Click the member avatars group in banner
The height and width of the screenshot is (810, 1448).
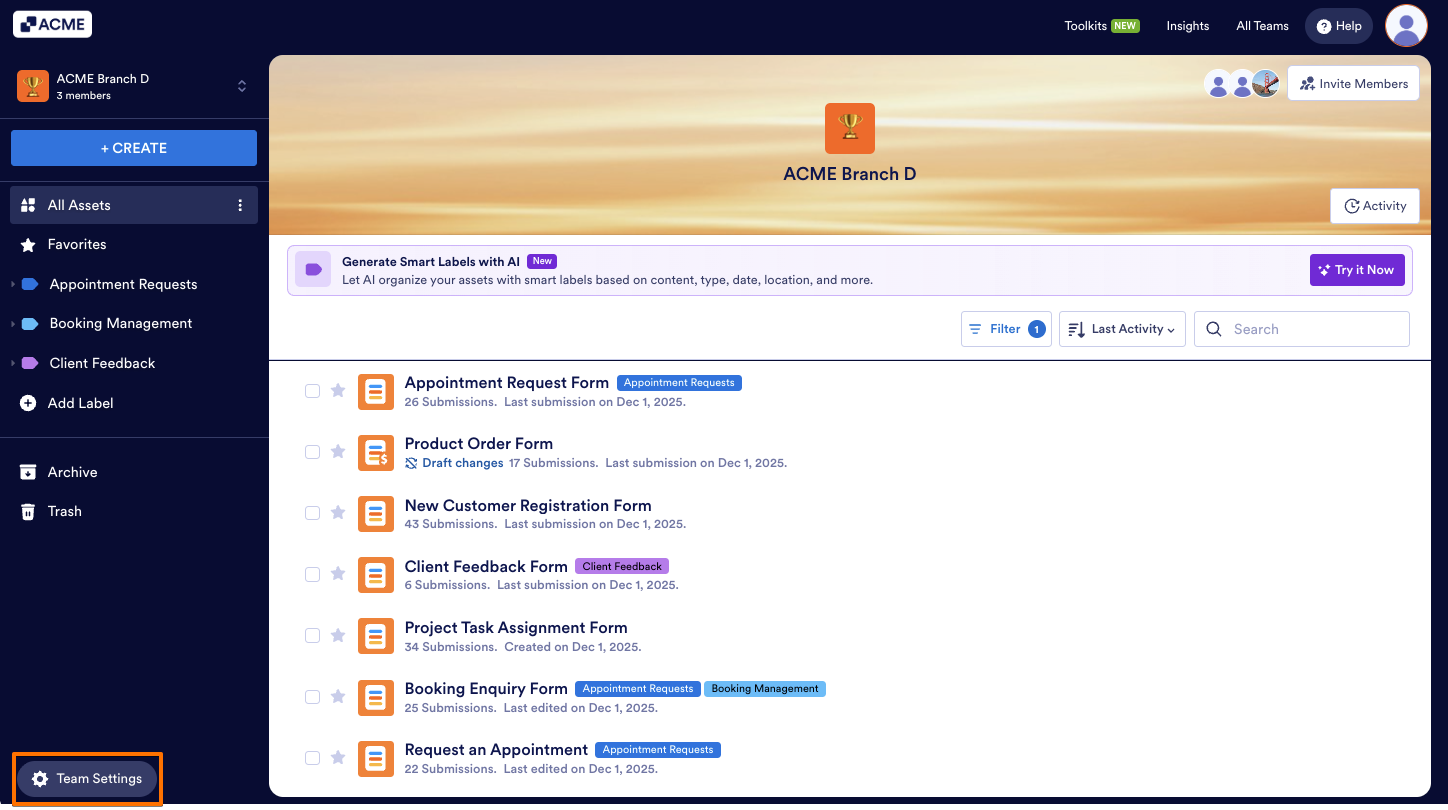(x=1242, y=84)
